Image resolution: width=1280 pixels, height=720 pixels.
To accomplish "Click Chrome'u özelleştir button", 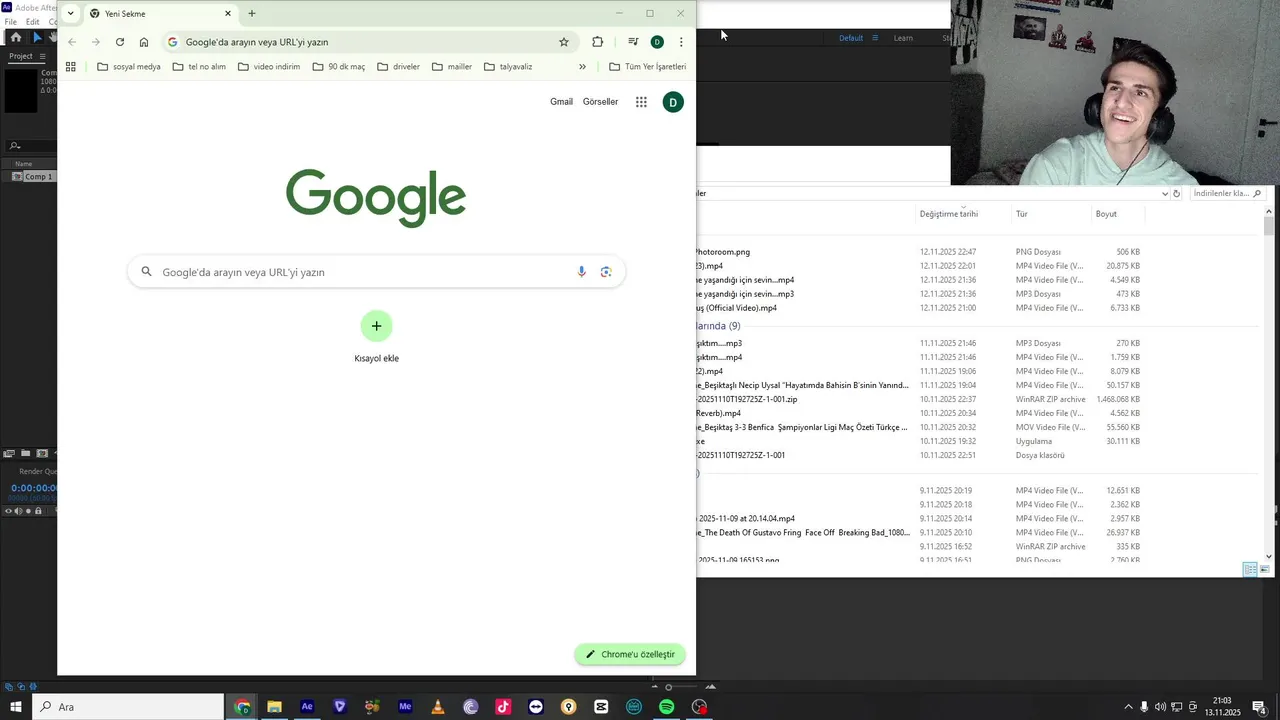I will pyautogui.click(x=630, y=654).
